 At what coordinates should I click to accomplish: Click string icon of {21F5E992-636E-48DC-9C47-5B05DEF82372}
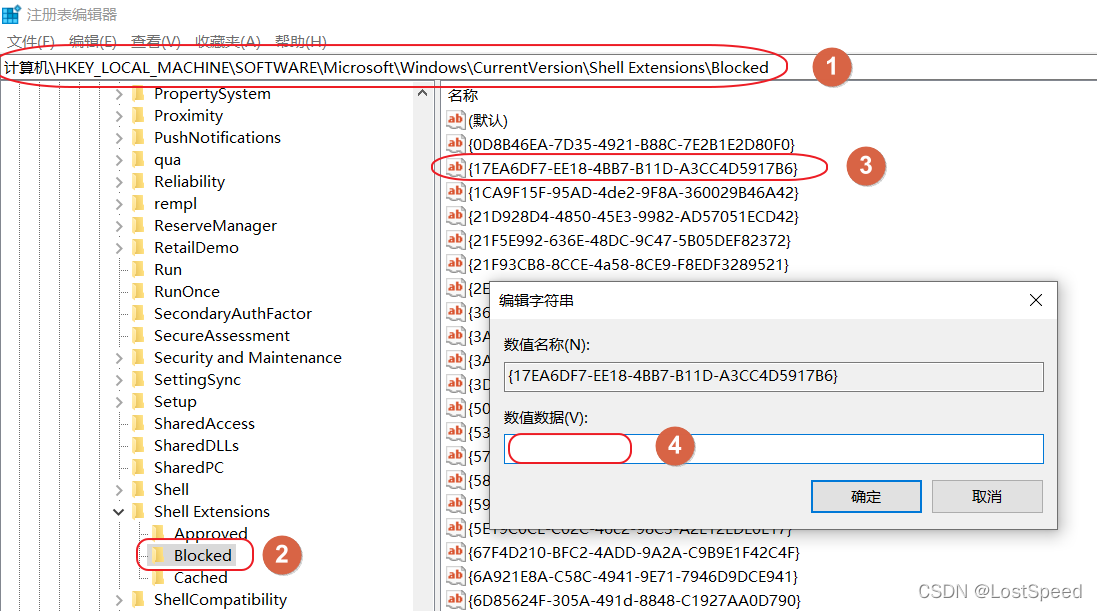coord(455,240)
